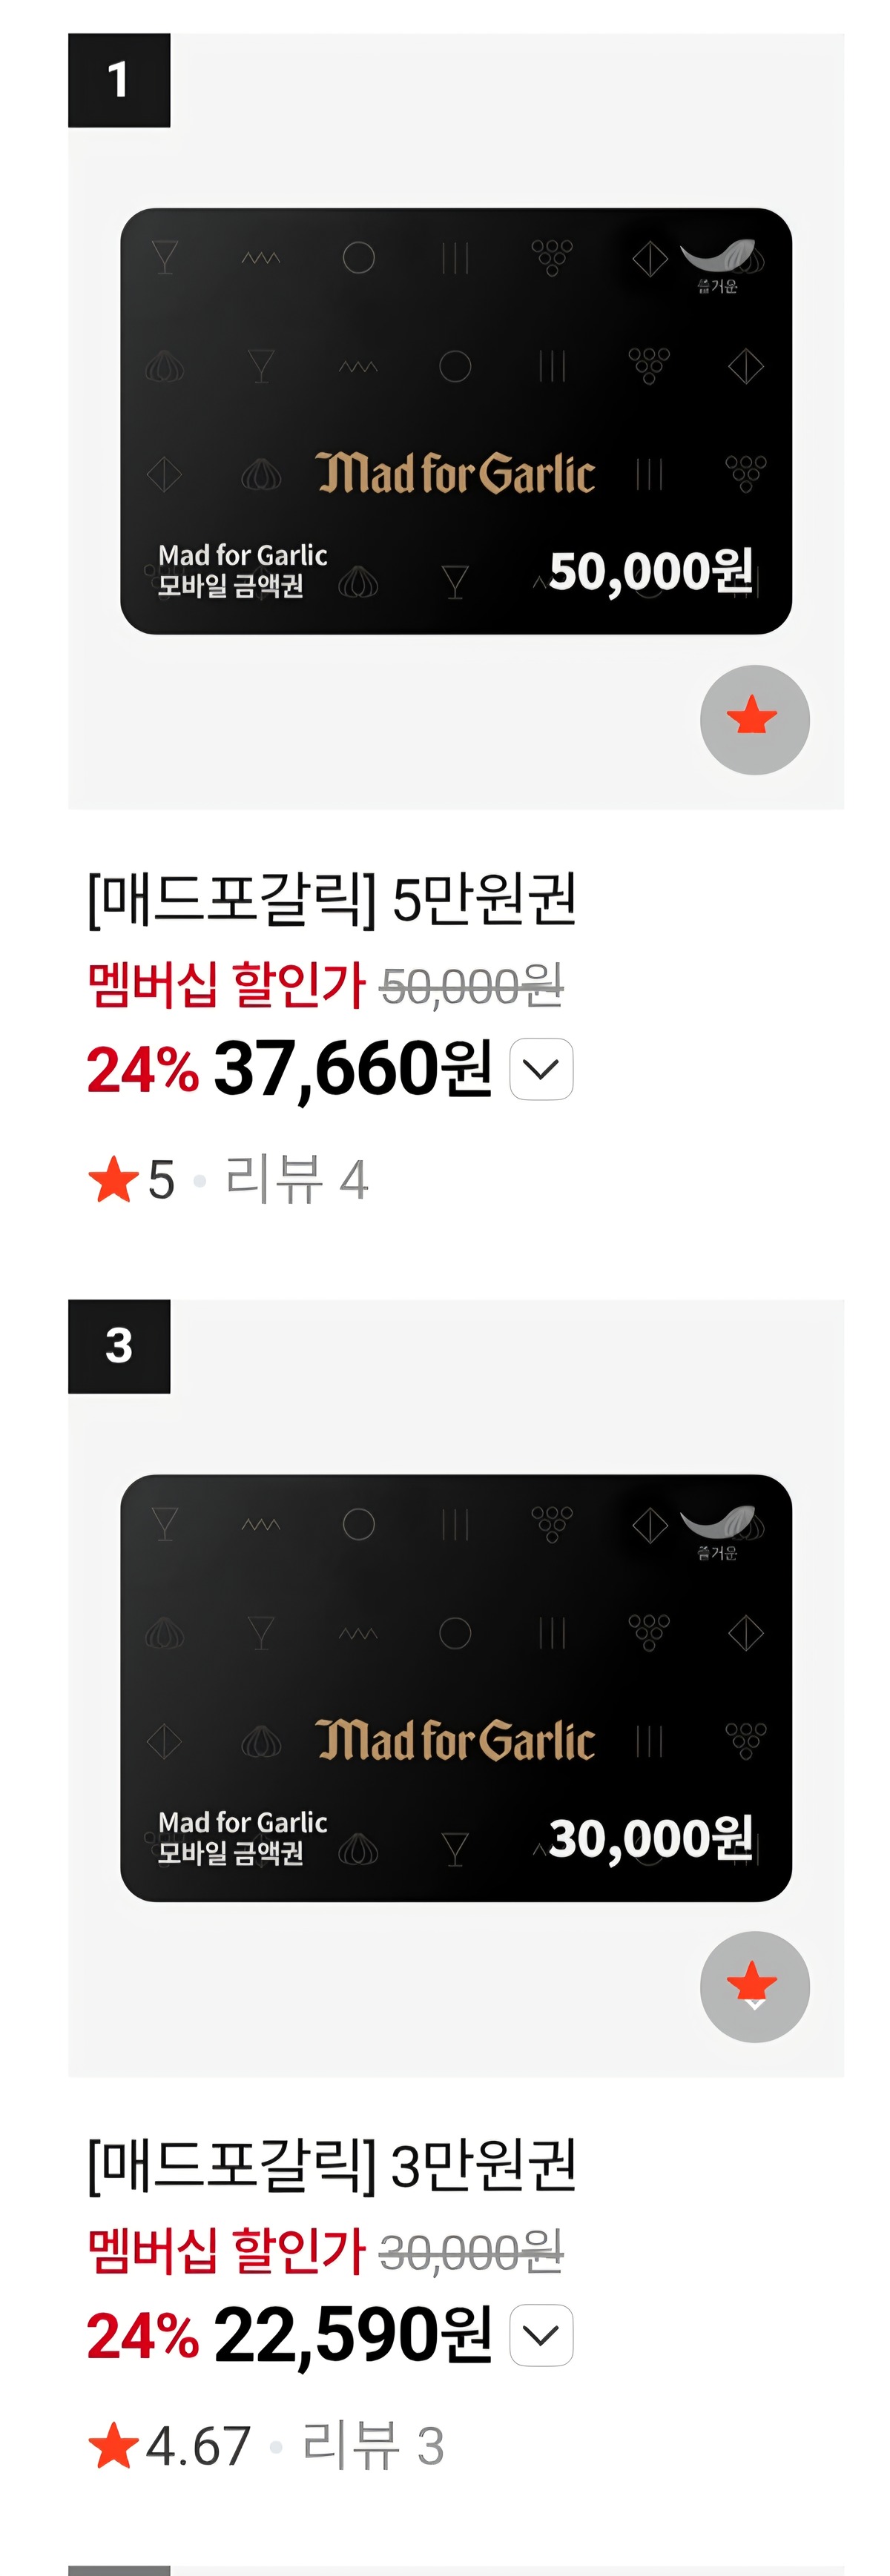Click 멤버십 할인가 label above 37,660원
This screenshot has width=890, height=2576.
[x=227, y=985]
